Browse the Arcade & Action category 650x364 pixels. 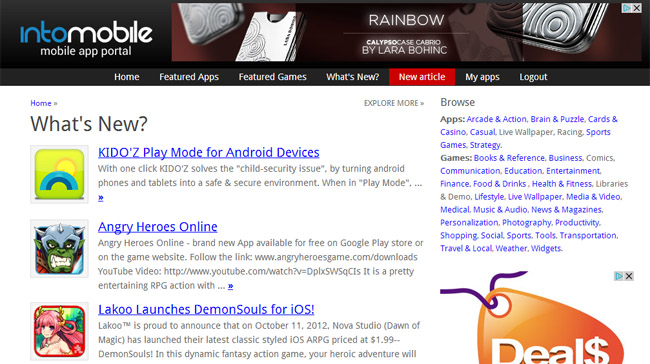pyautogui.click(x=496, y=119)
